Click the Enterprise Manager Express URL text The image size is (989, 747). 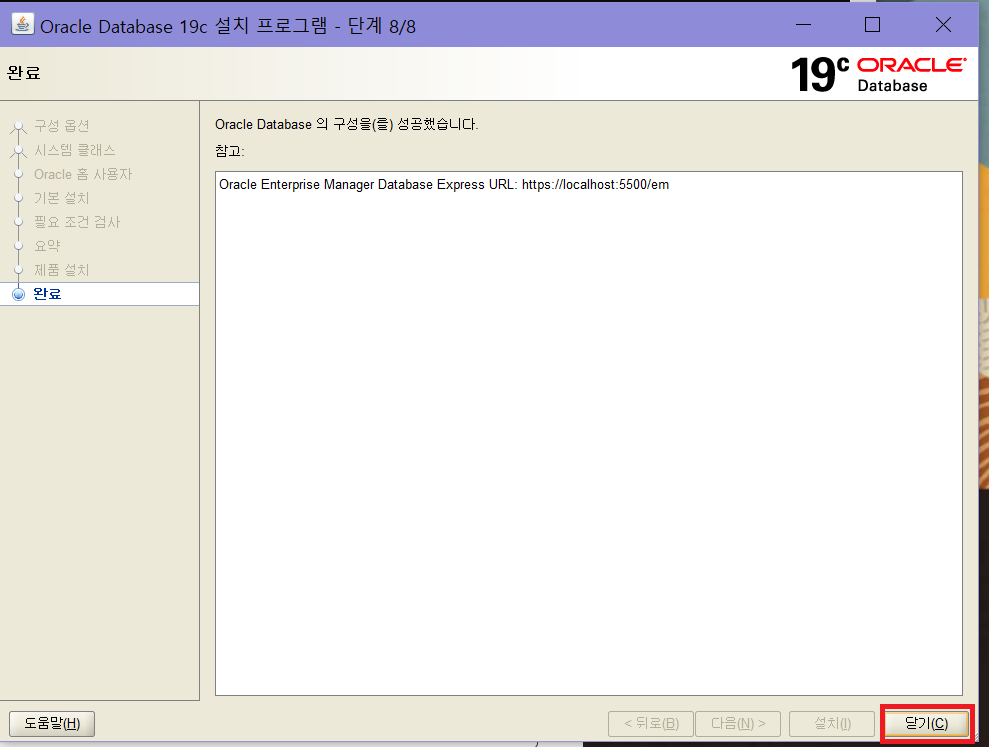[x=444, y=185]
